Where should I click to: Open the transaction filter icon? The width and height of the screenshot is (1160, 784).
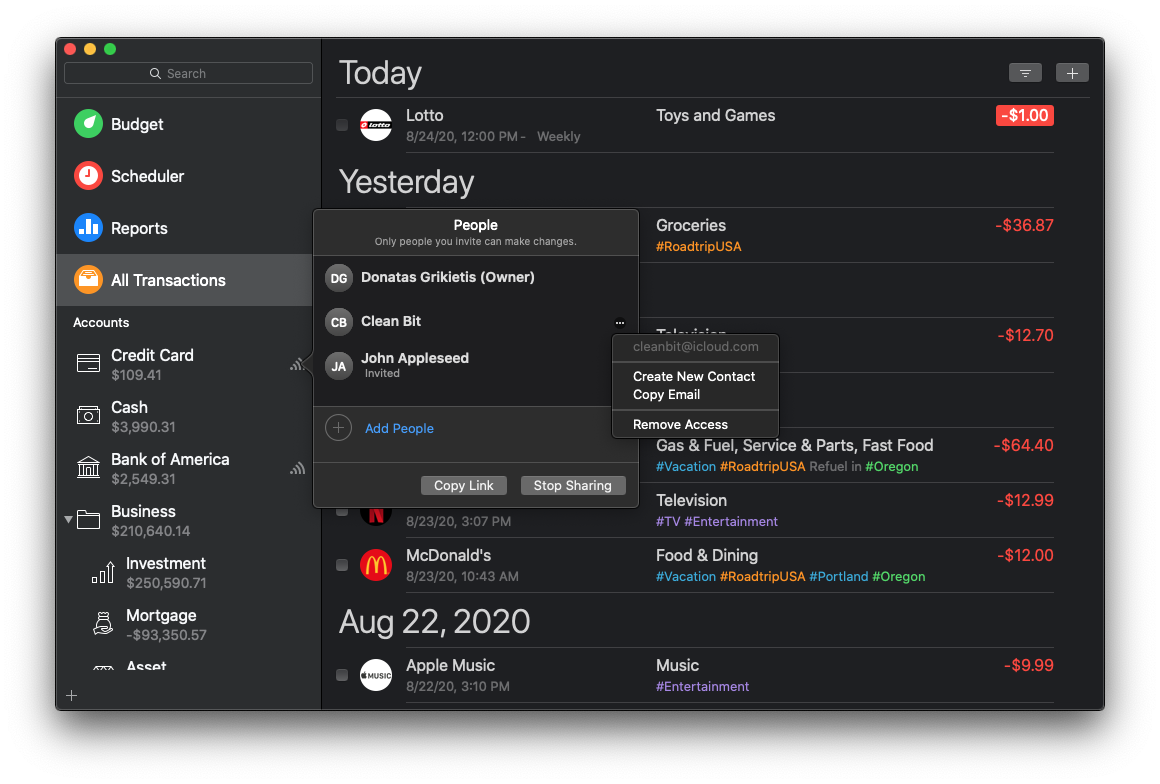point(1024,72)
